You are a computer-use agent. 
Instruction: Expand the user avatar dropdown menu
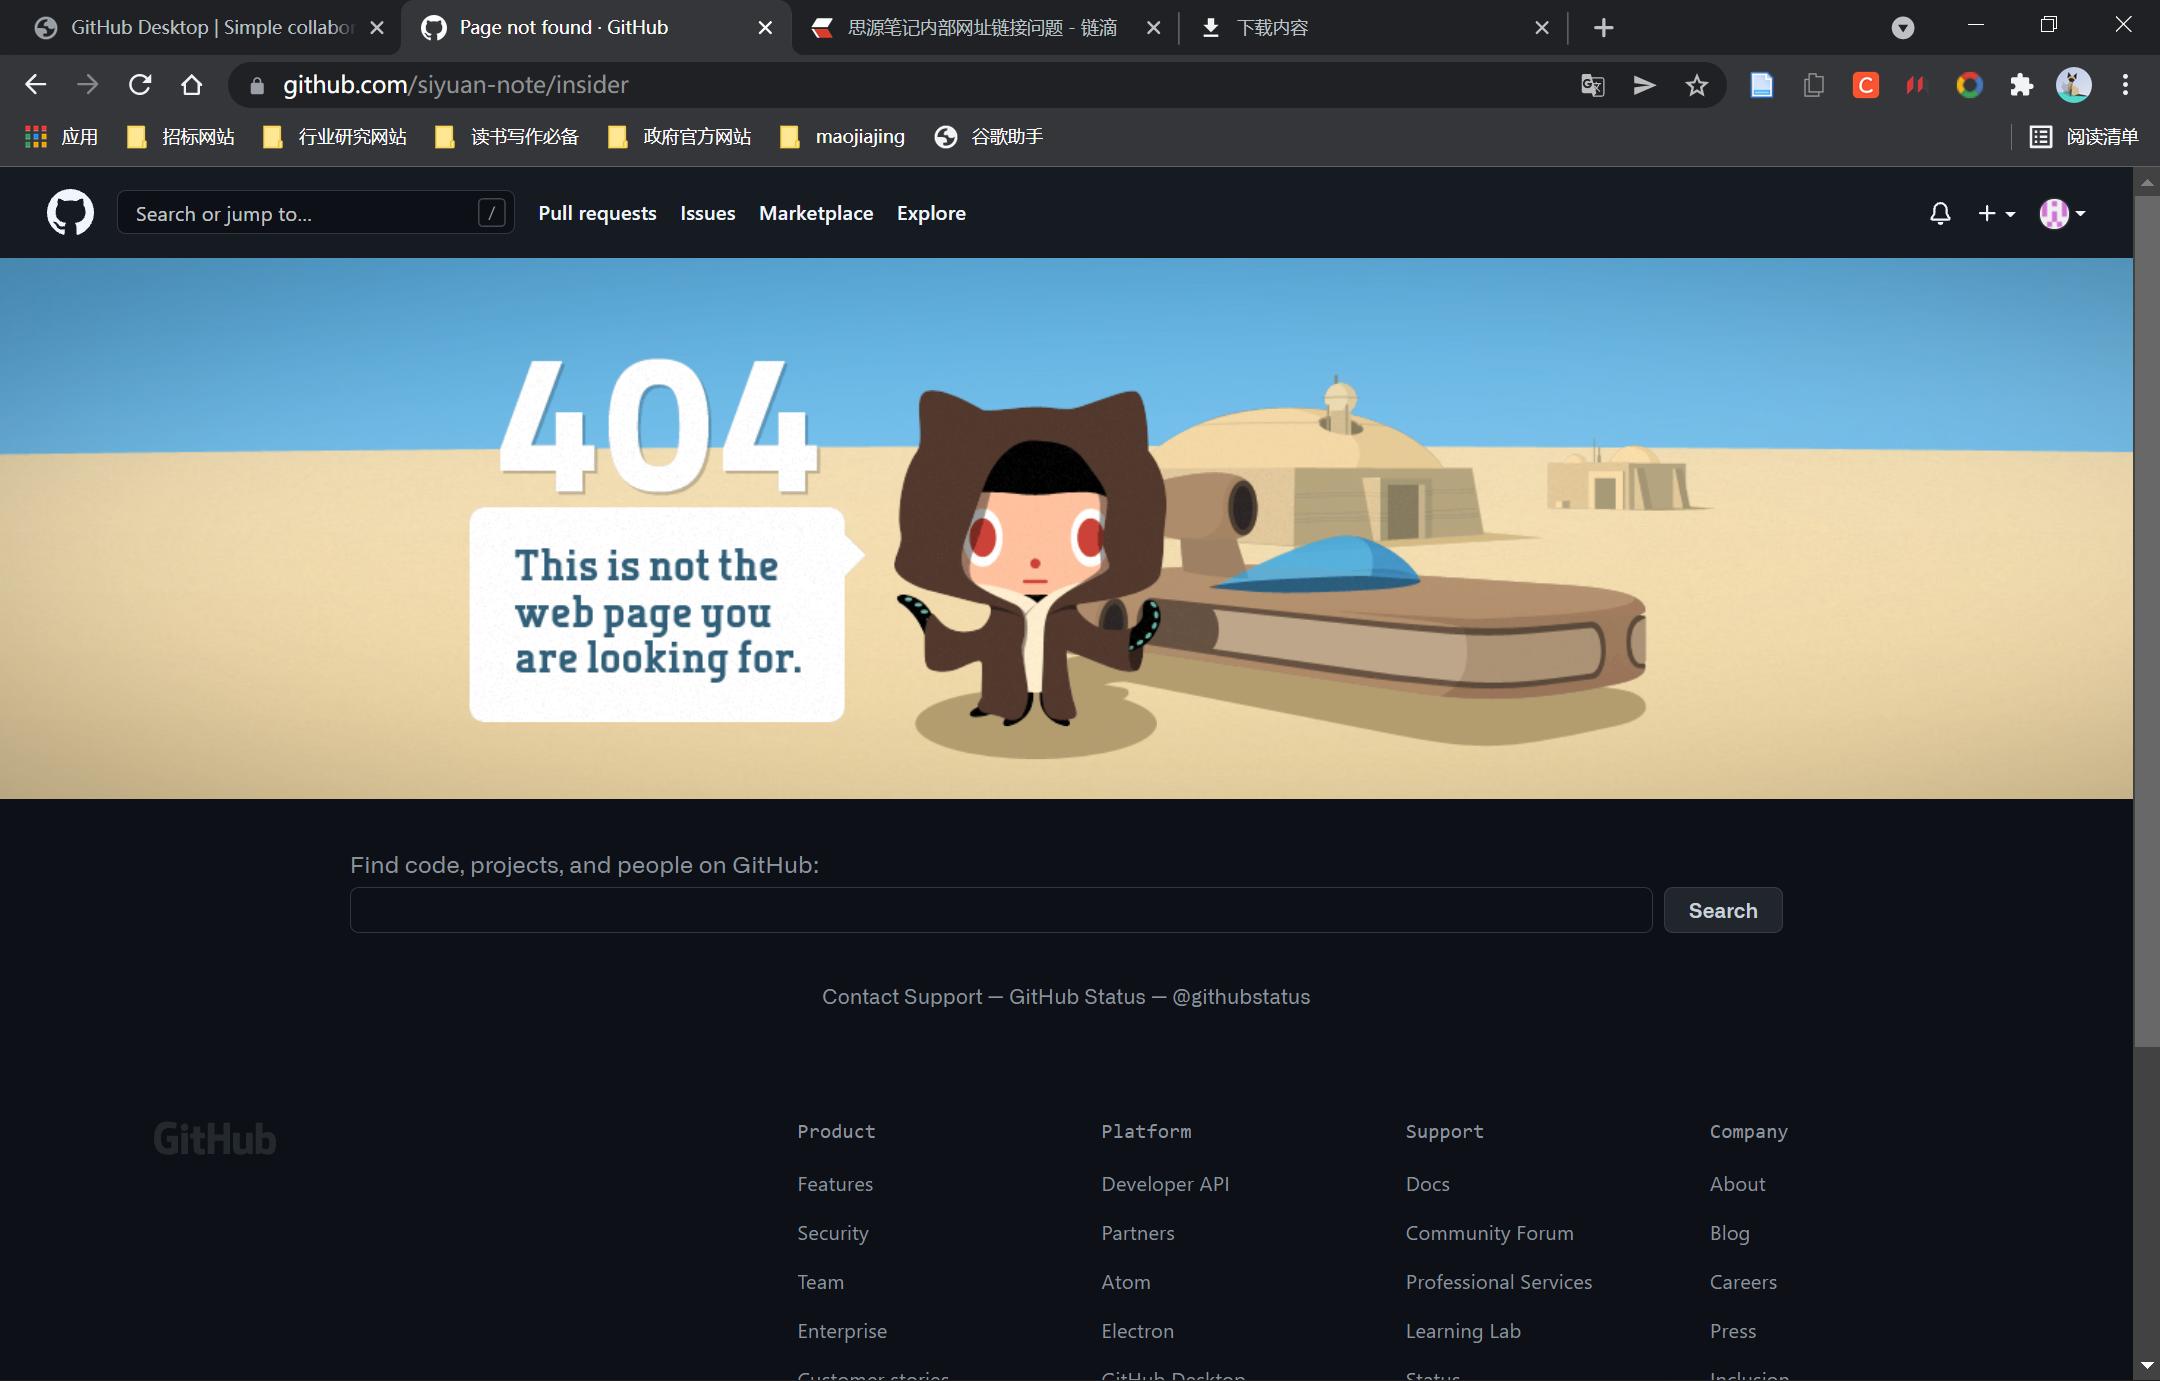point(2062,213)
